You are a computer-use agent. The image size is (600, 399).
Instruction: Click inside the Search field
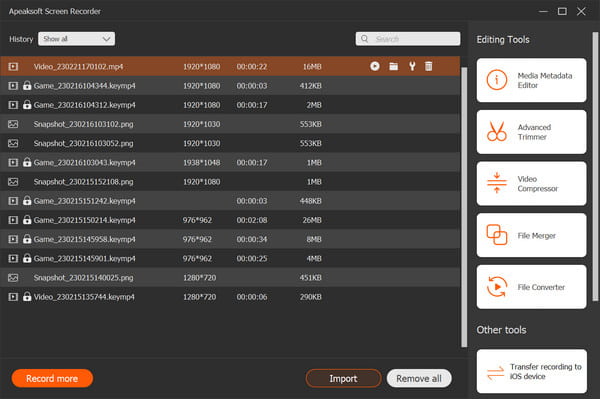point(408,39)
